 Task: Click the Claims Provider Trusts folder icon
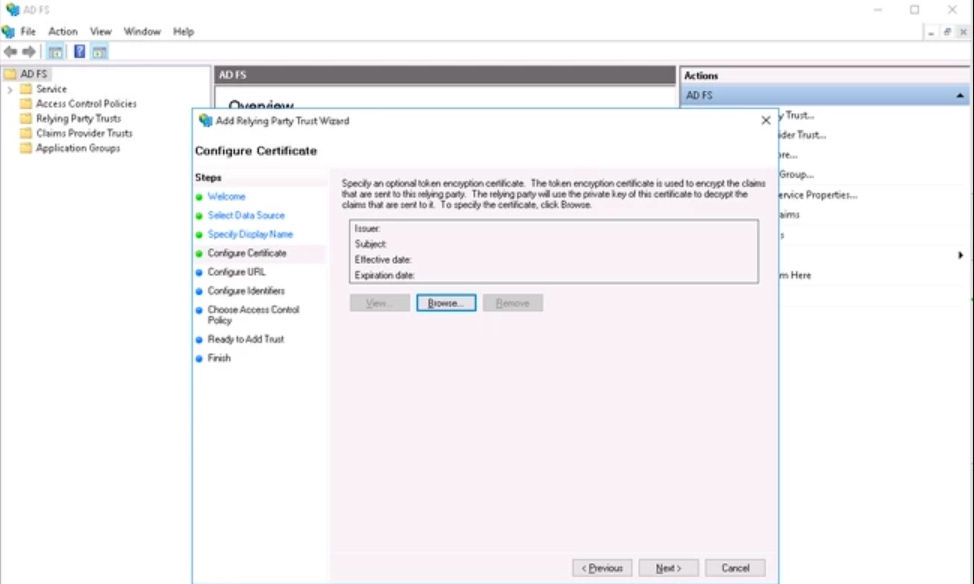pos(26,133)
